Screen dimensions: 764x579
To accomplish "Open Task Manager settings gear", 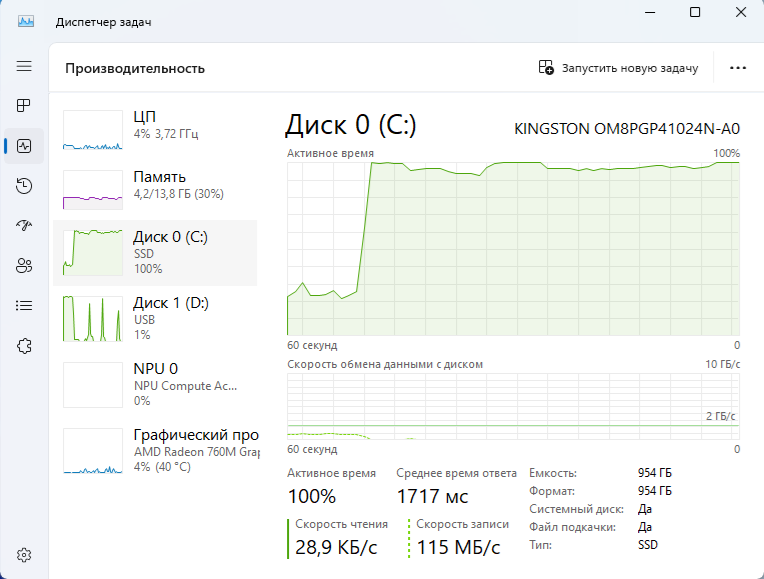I will [24, 555].
